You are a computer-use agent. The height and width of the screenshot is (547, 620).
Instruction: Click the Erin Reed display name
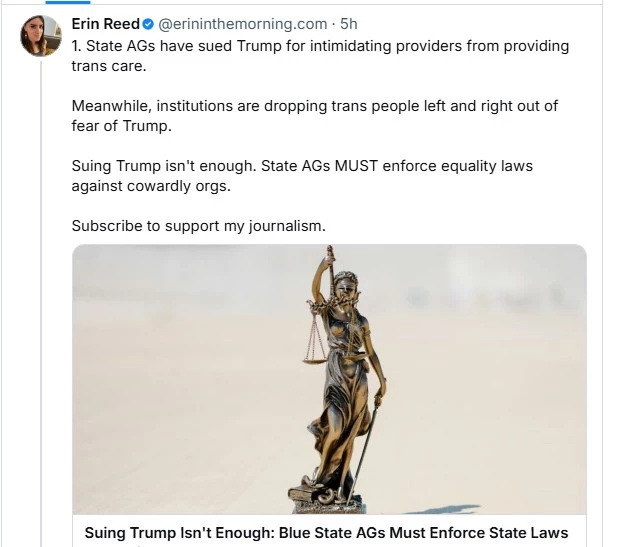105,24
